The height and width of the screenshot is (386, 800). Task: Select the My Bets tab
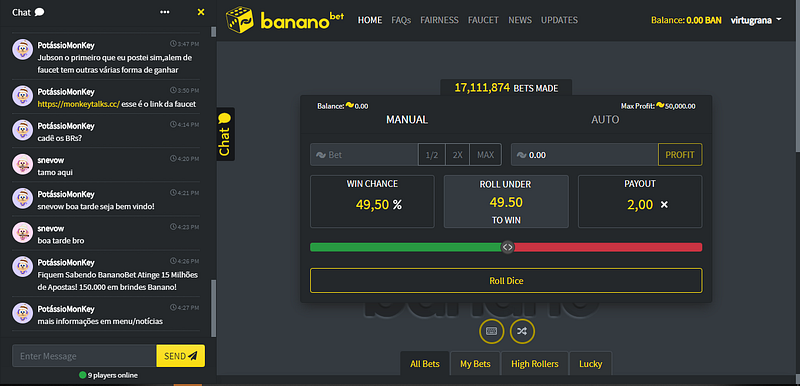(475, 364)
